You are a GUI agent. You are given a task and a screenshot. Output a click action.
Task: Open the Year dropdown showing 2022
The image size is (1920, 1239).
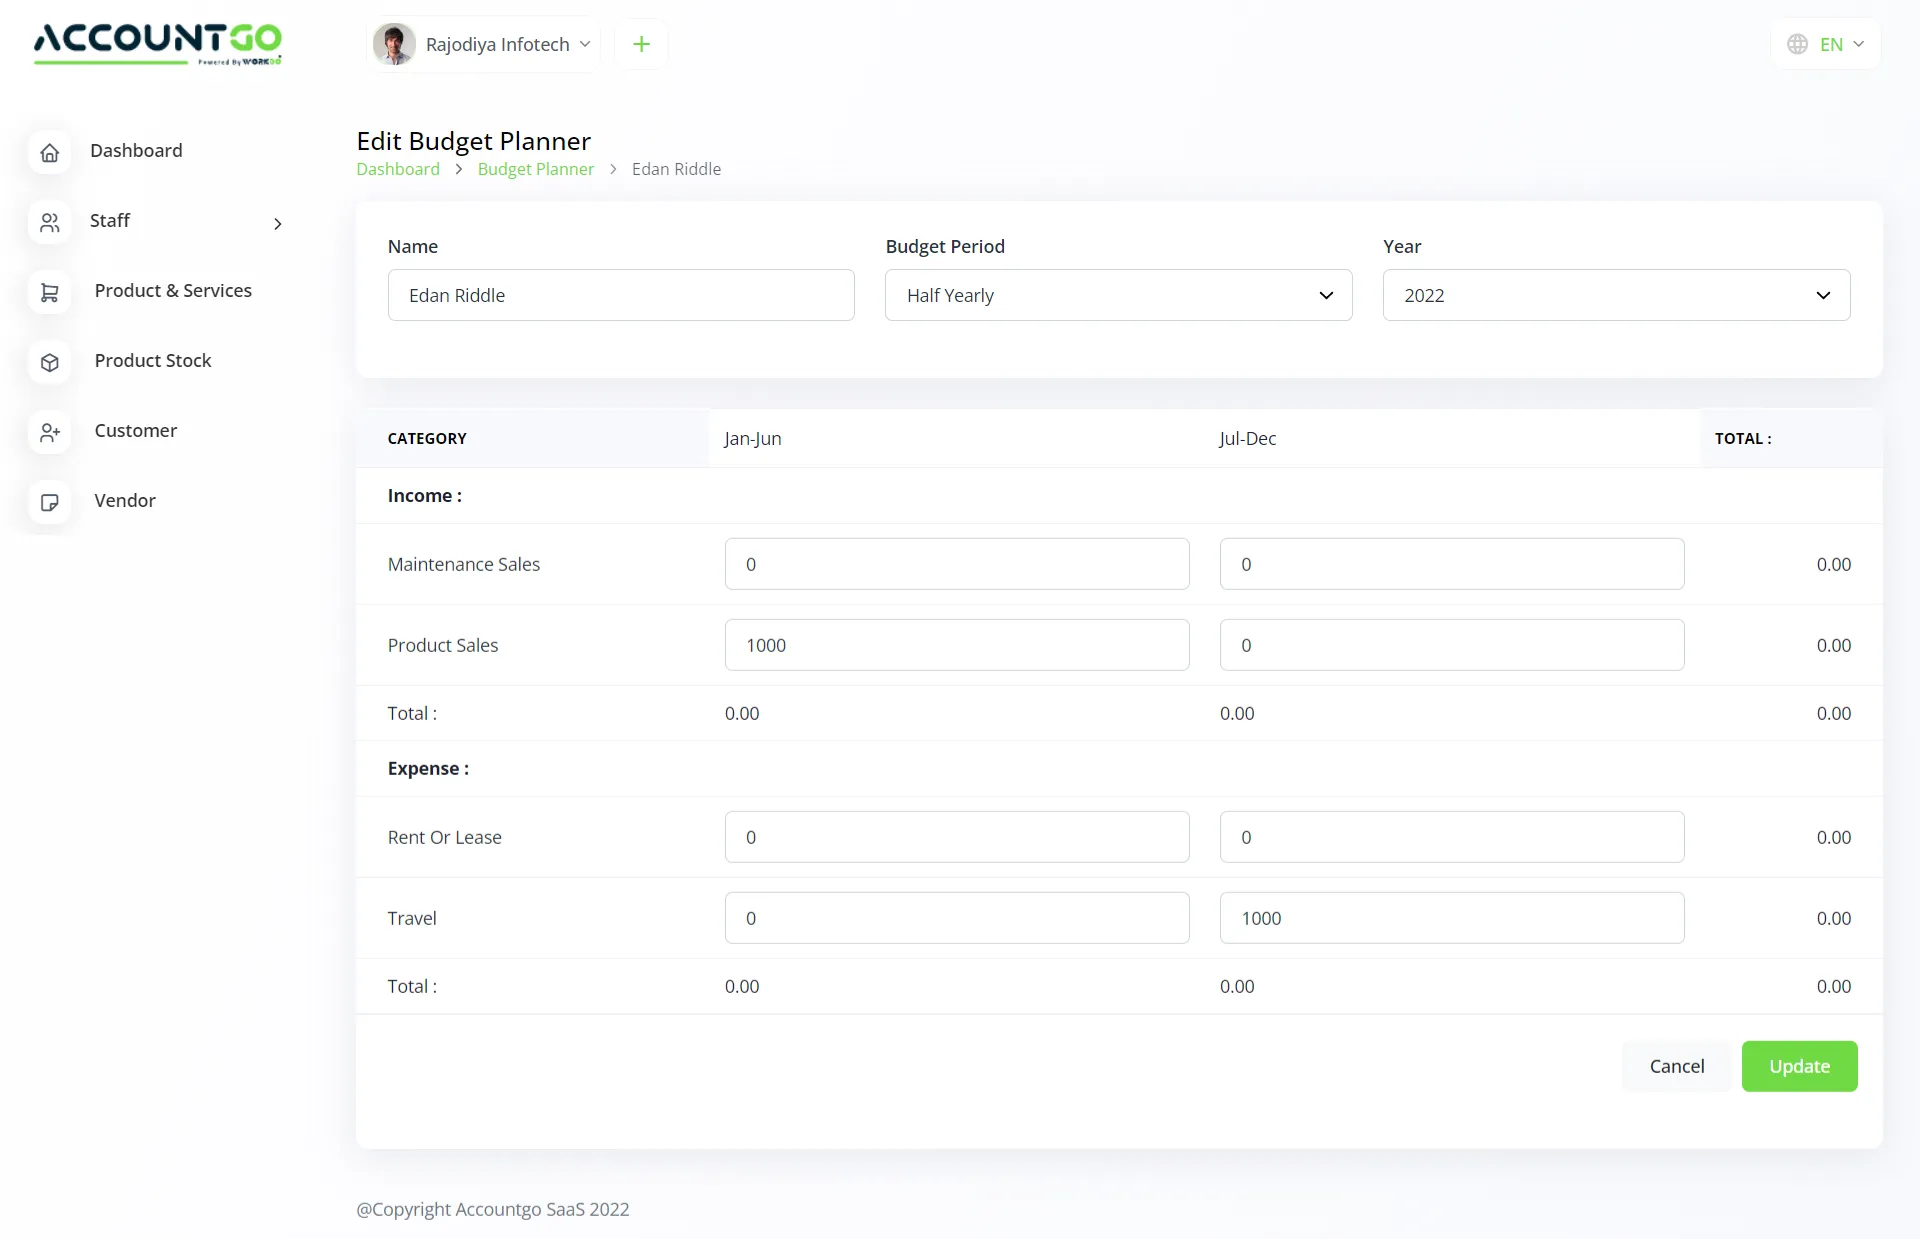tap(1615, 295)
